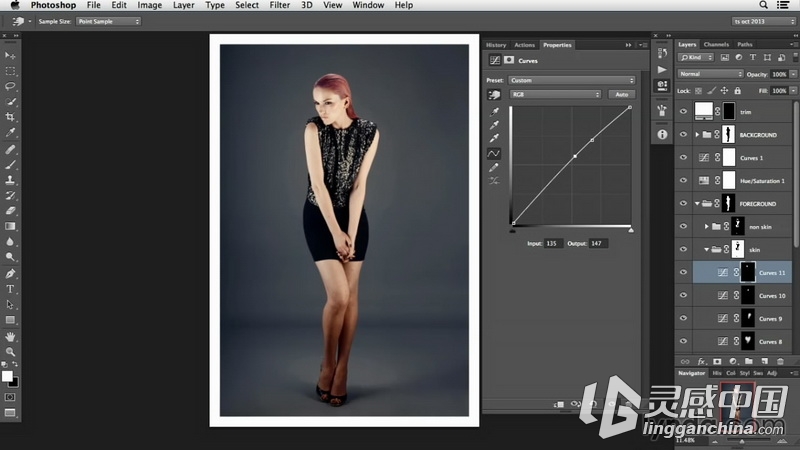Open the Actions play icon in dock
The height and width of the screenshot is (450, 800).
pyautogui.click(x=662, y=69)
